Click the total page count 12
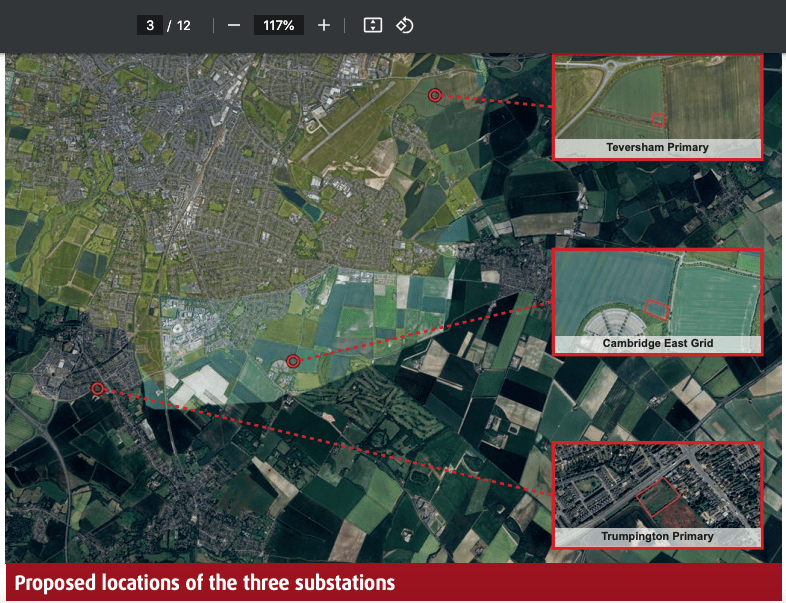The image size is (786, 603). point(183,25)
